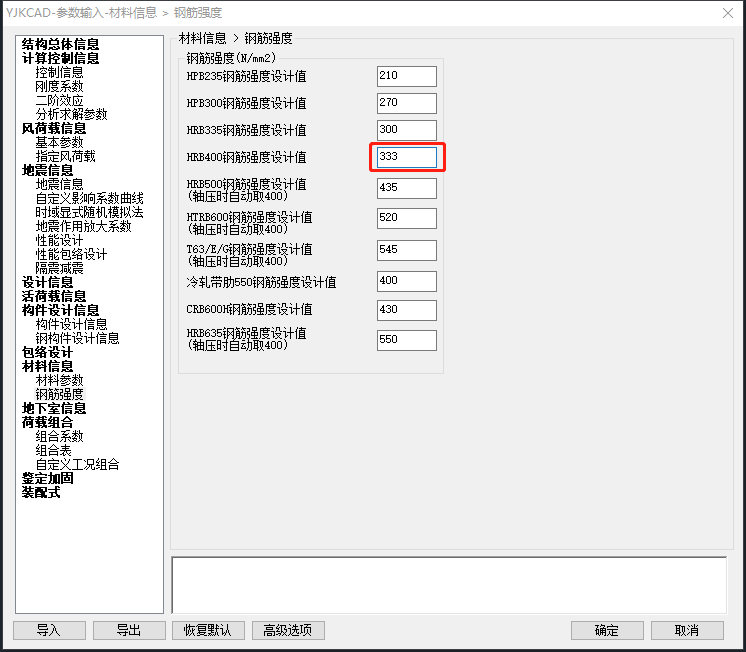The width and height of the screenshot is (746, 652).
Task: Select 鉴定加固 category
Action: click(48, 478)
